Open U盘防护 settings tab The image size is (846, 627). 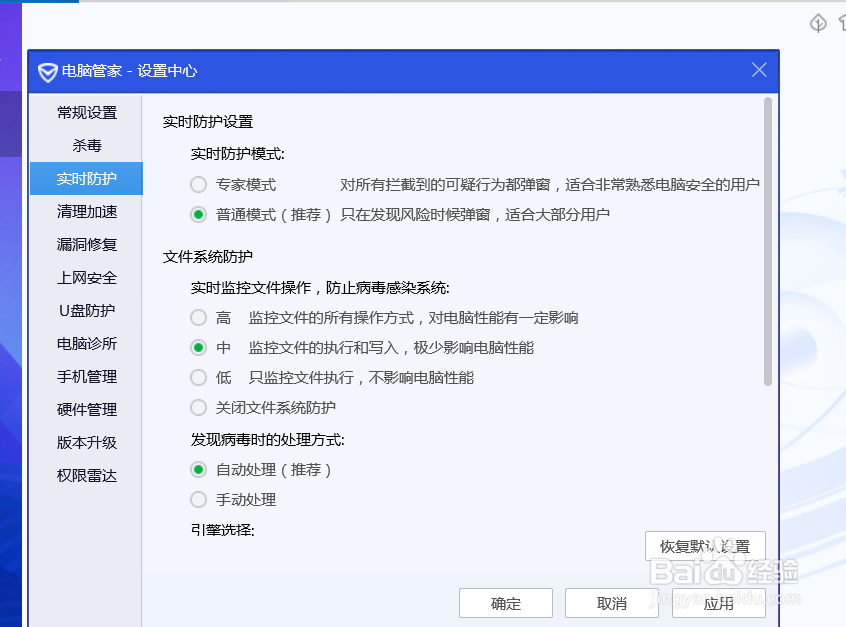click(86, 311)
